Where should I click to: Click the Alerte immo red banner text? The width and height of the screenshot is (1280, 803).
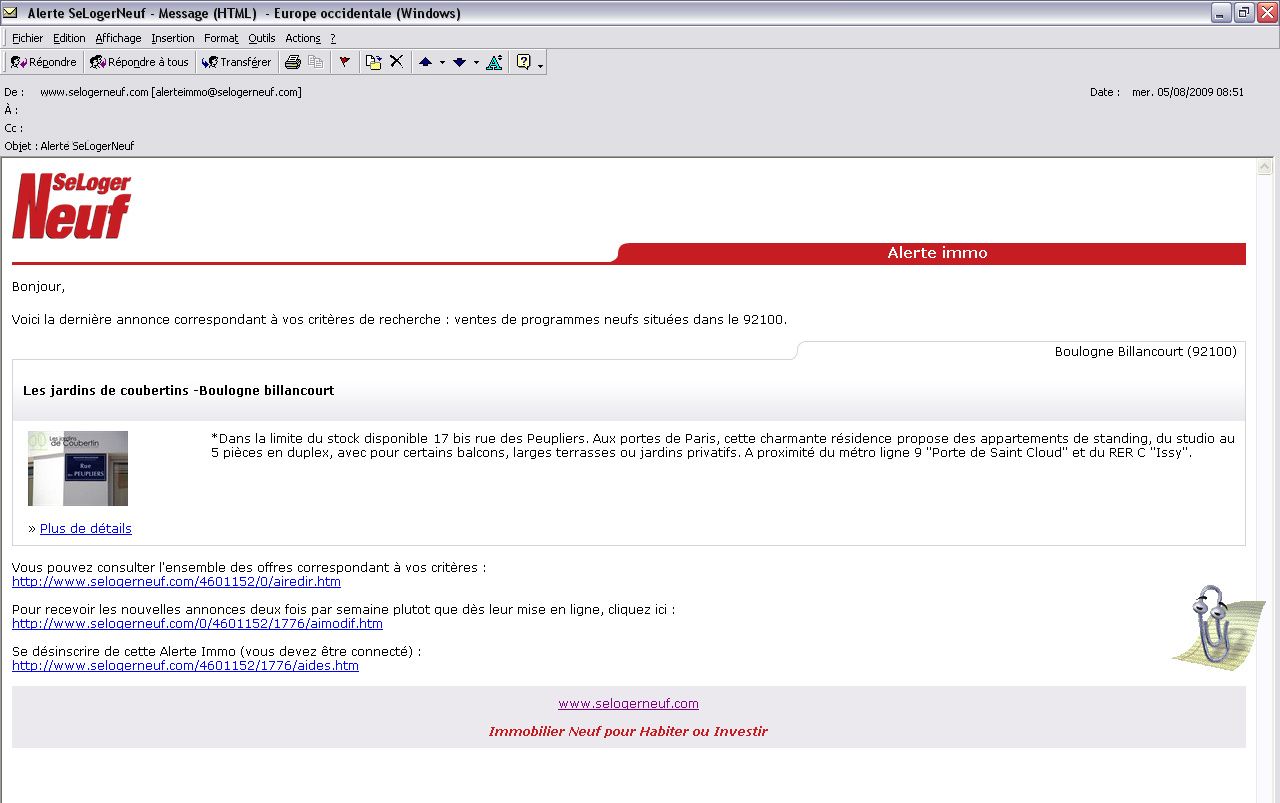937,253
